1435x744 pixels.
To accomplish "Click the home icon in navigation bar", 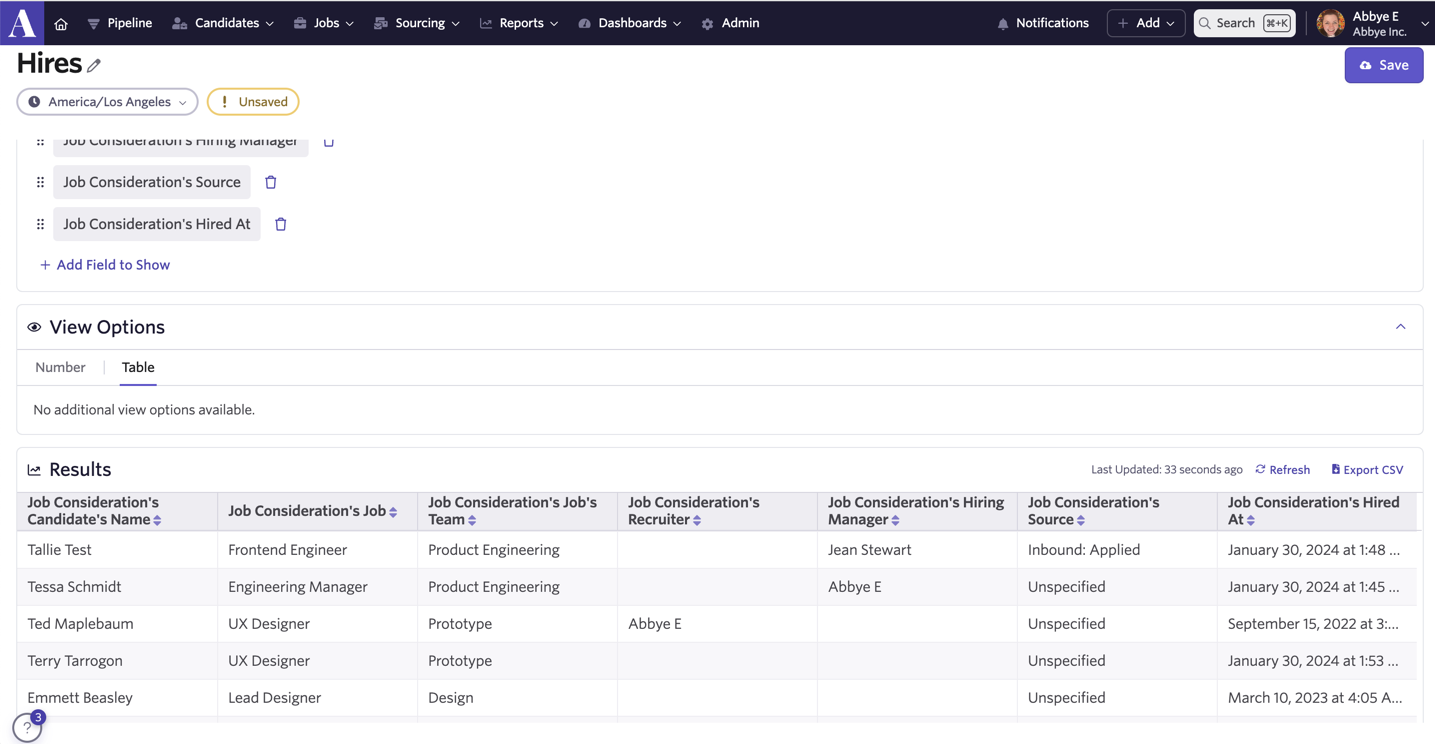I will pyautogui.click(x=61, y=23).
